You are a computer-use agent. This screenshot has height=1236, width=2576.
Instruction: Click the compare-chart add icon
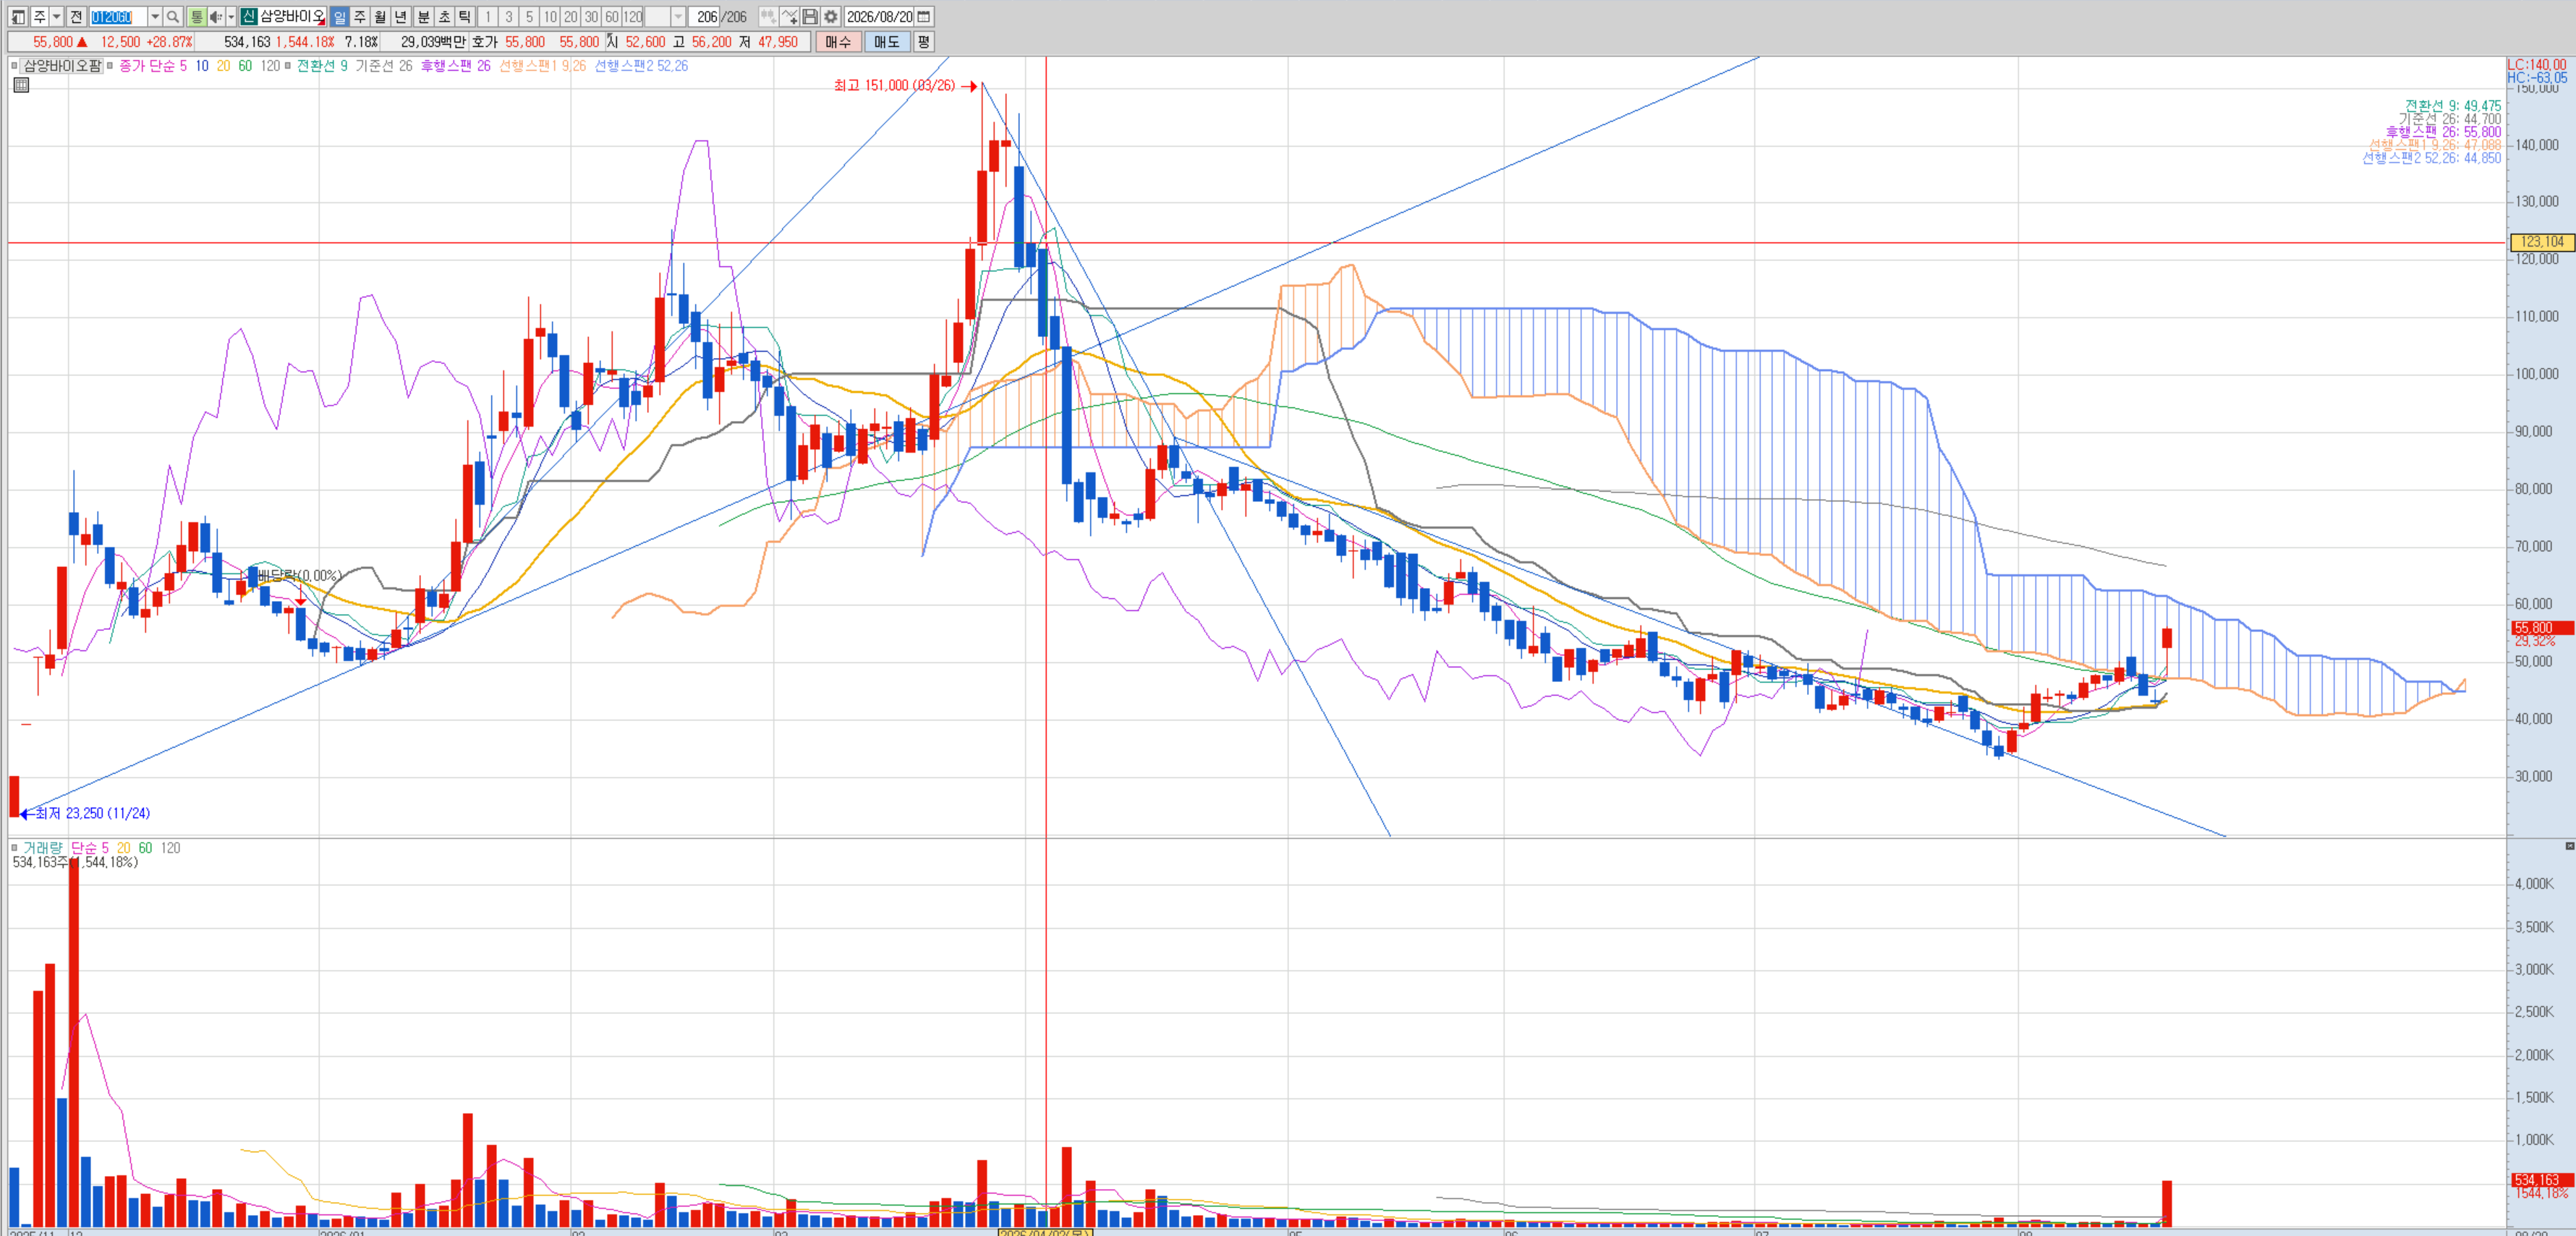[x=768, y=17]
